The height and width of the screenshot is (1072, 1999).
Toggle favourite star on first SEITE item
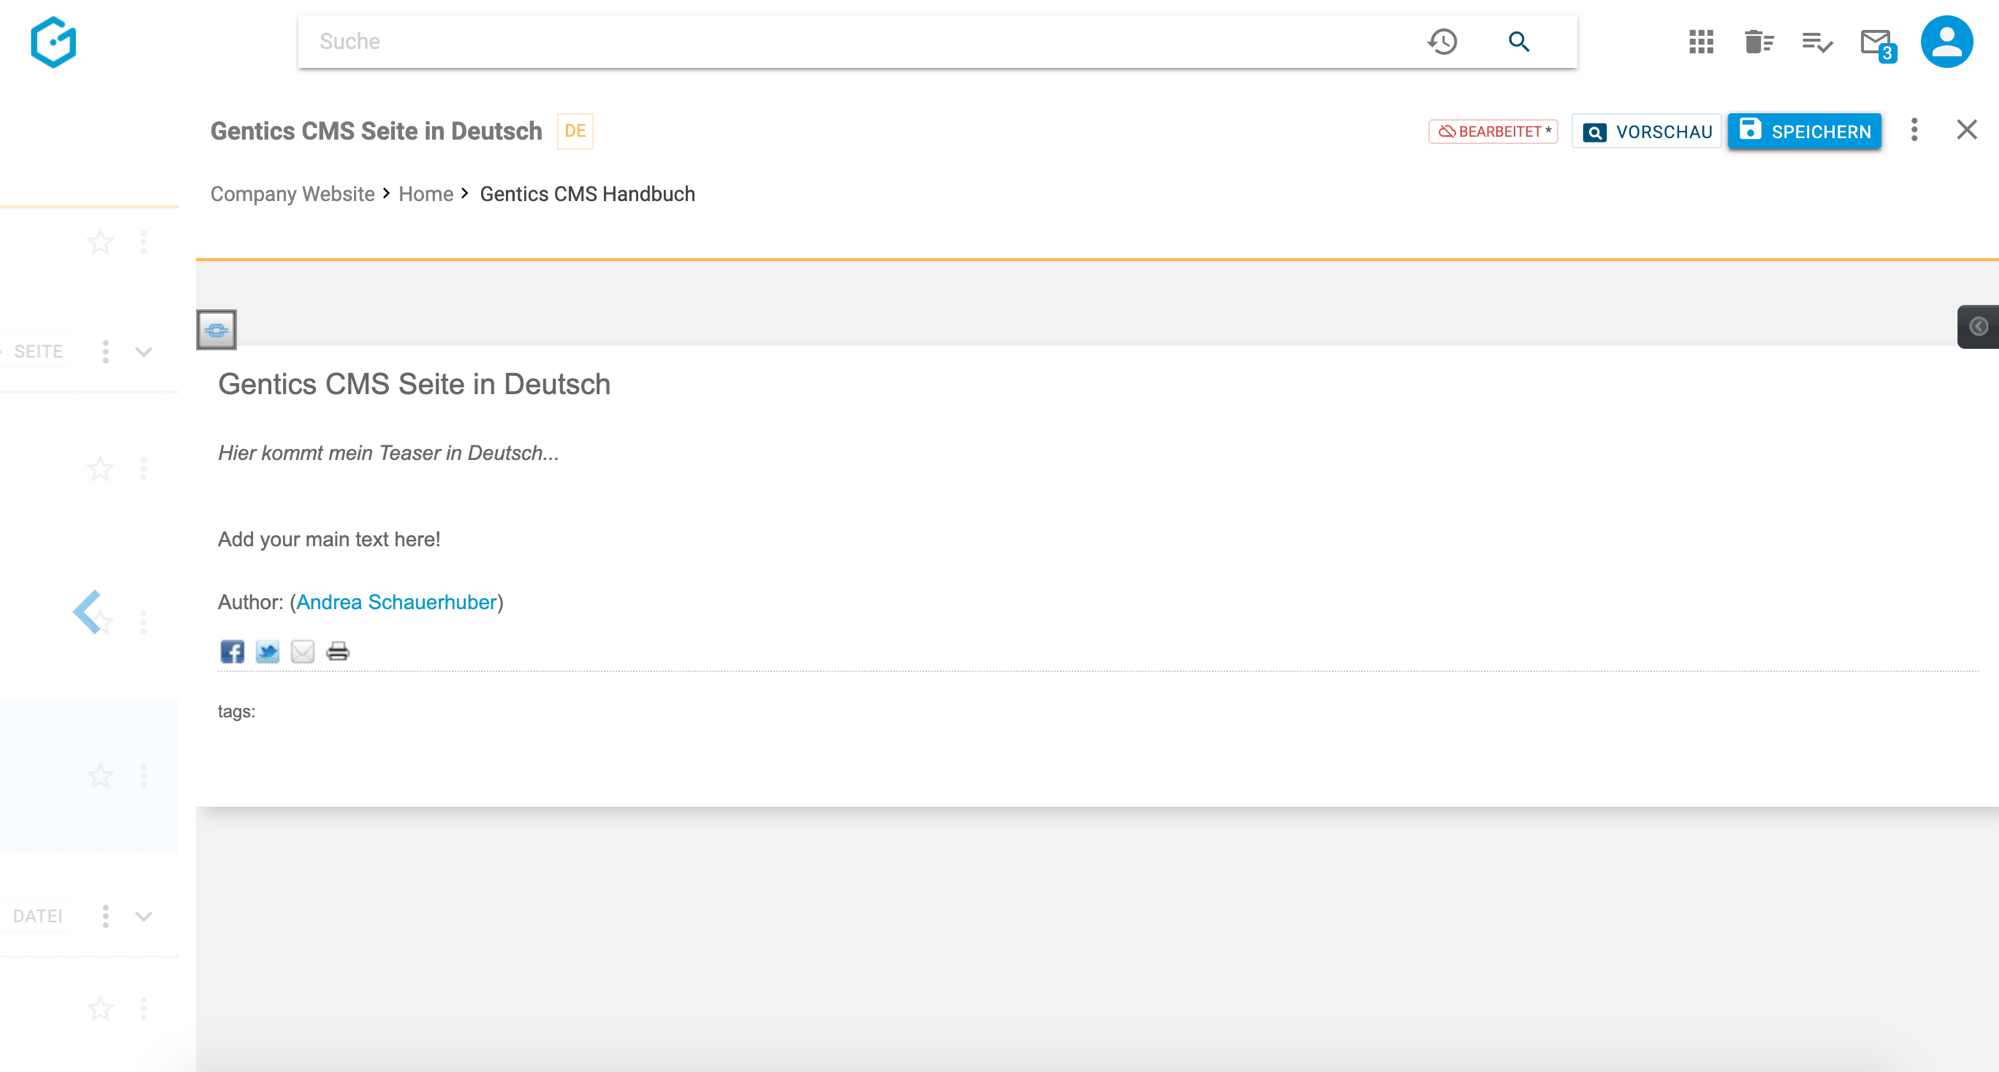click(x=100, y=469)
